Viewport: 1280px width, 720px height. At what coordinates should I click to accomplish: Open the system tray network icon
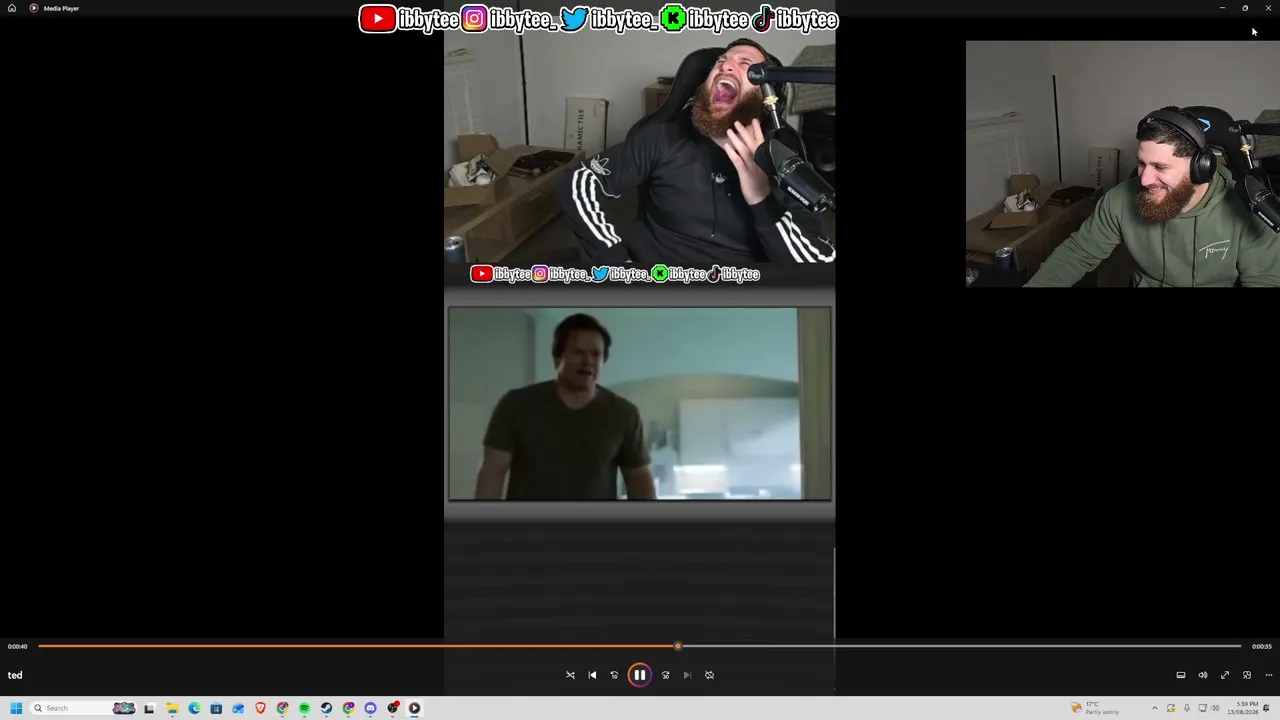[x=1203, y=708]
